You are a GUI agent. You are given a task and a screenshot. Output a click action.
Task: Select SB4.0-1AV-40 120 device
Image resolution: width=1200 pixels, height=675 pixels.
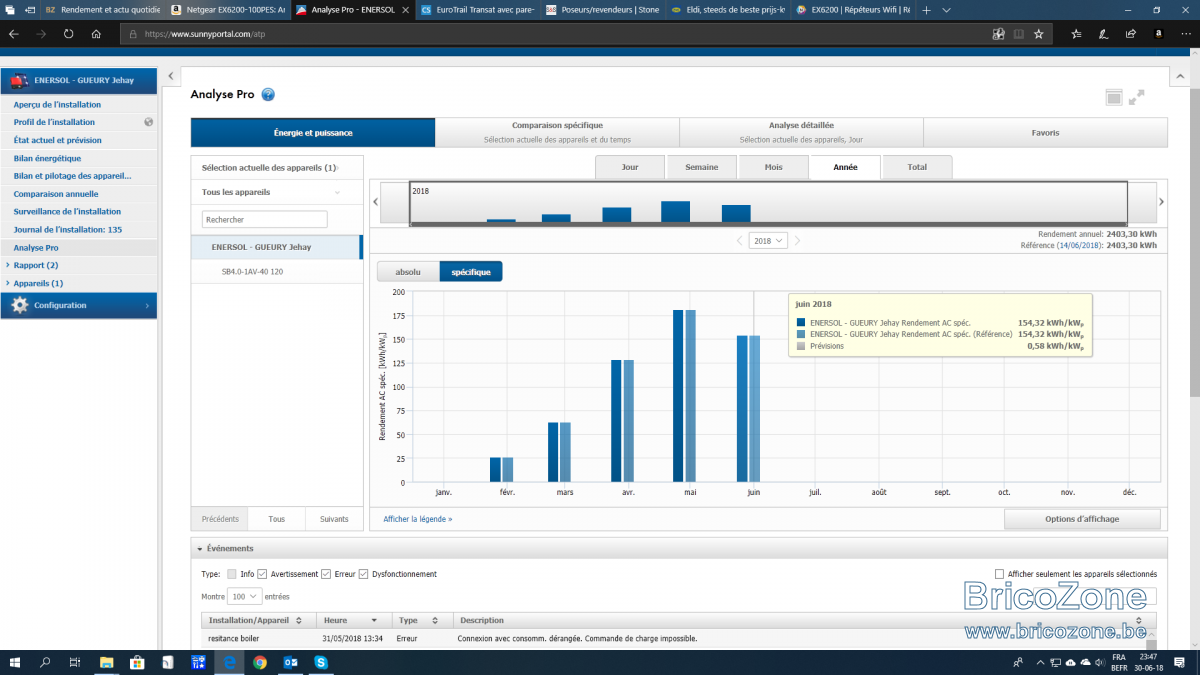[x=276, y=271]
